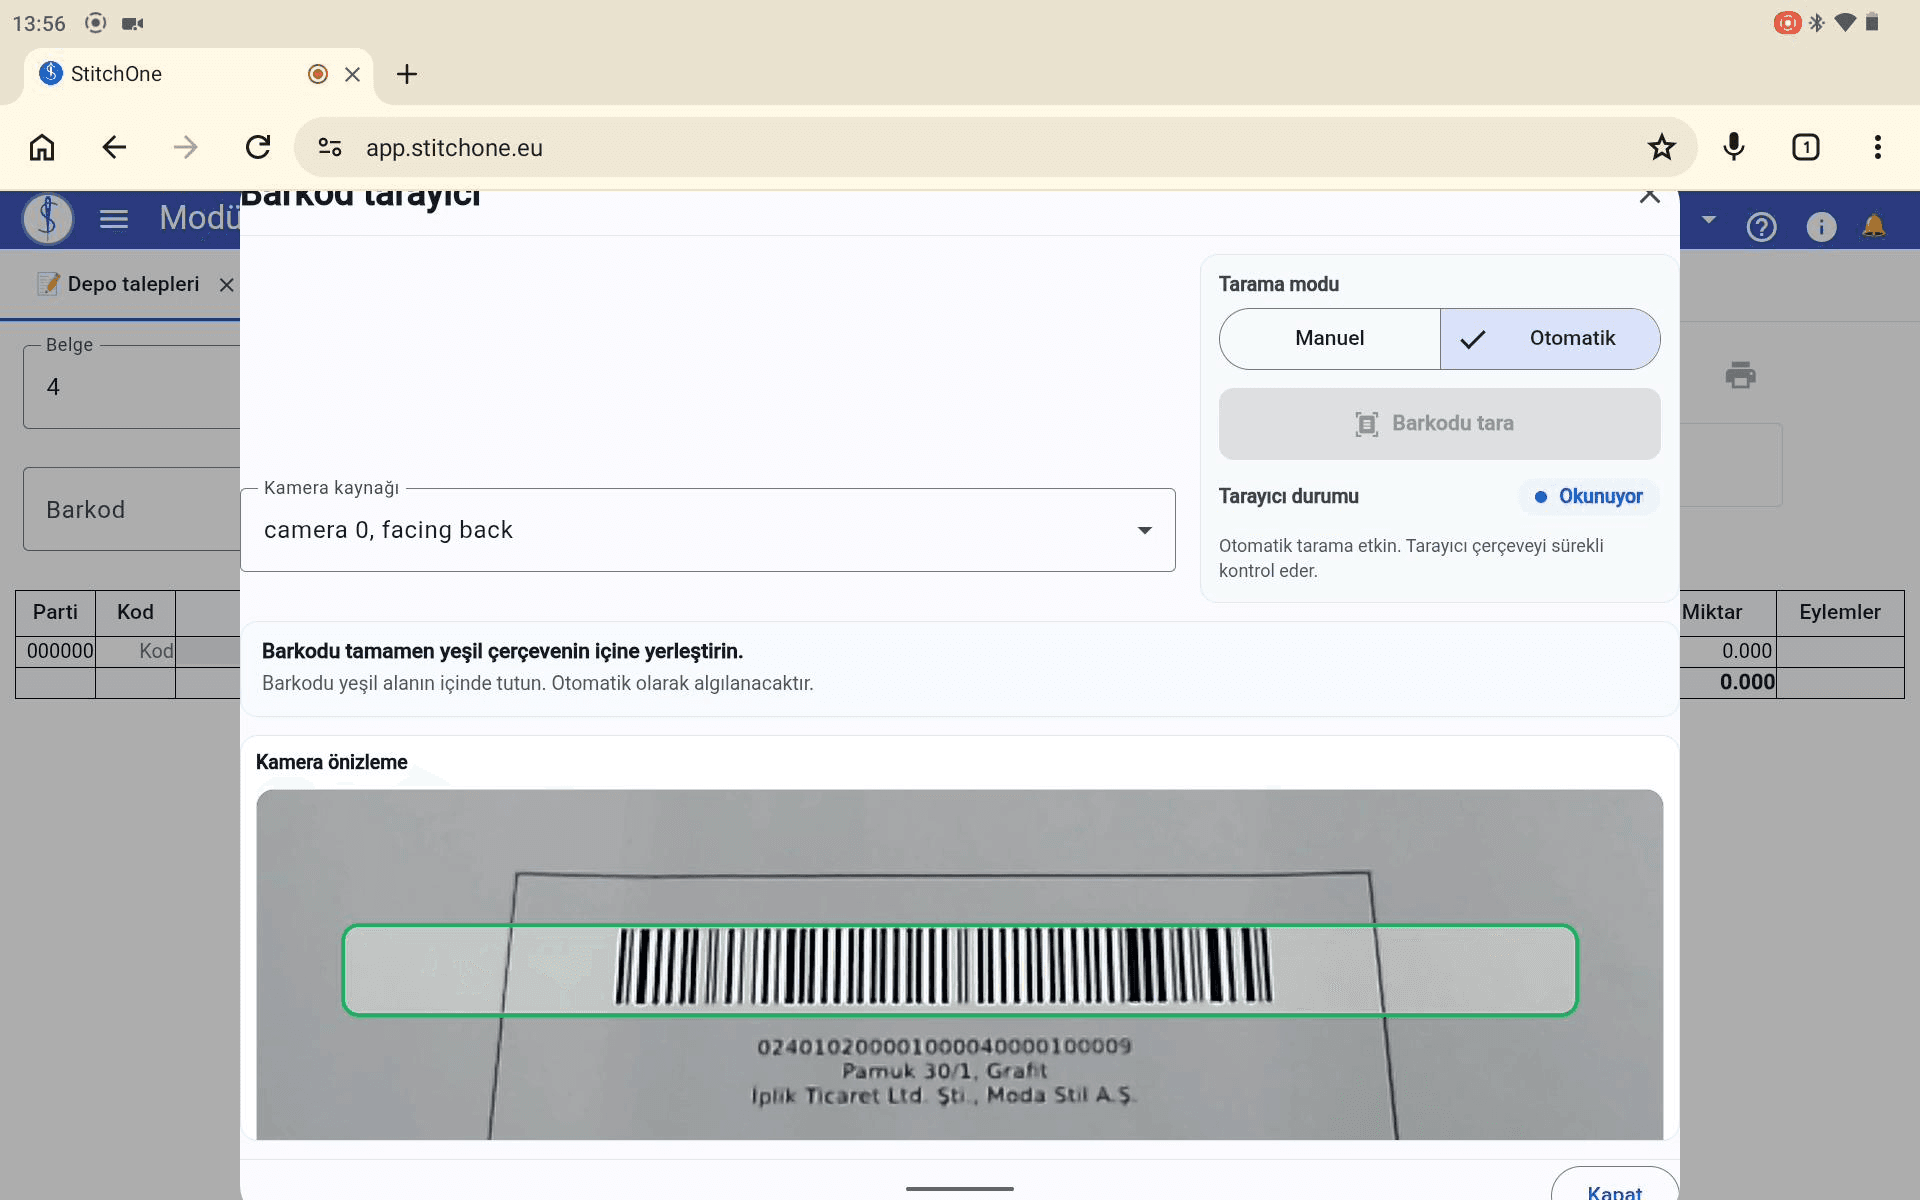Click the Eylemler column header
Image resolution: width=1920 pixels, height=1200 pixels.
coord(1840,613)
